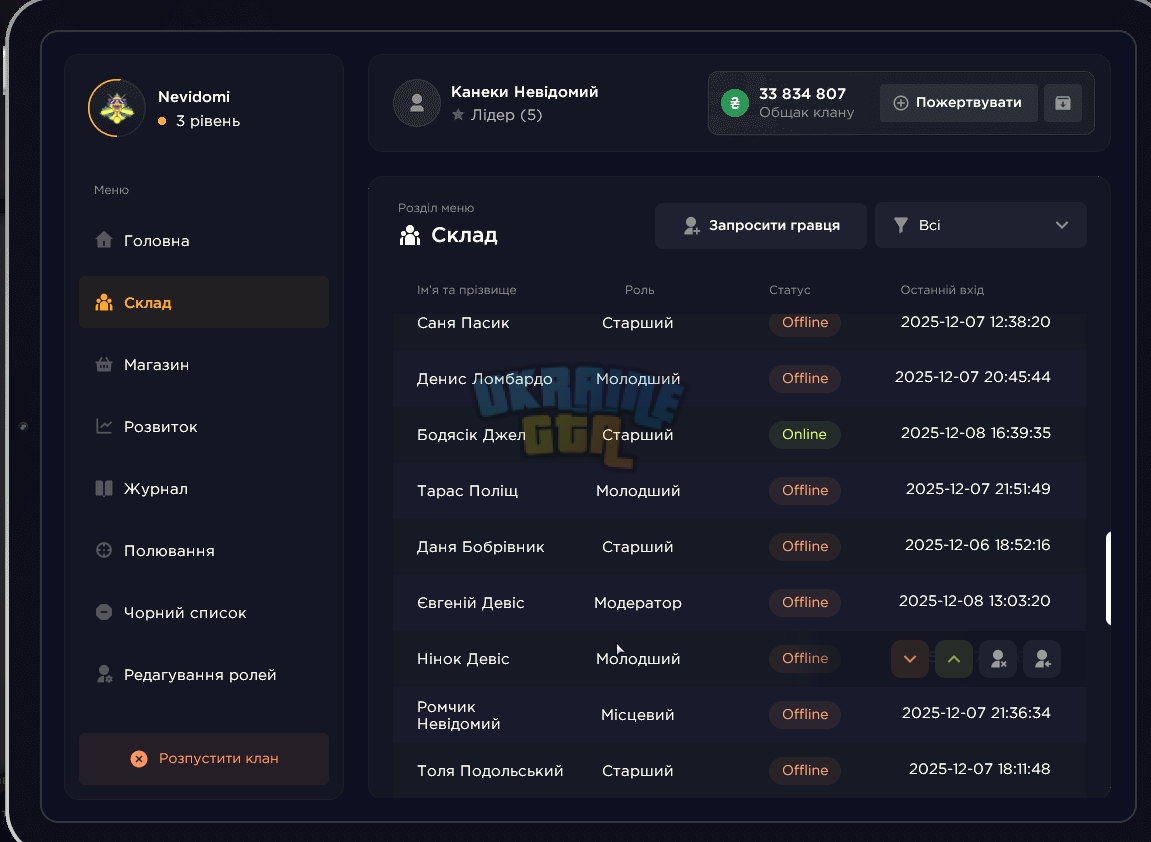Select the Бодясік Джел member name

coord(471,435)
